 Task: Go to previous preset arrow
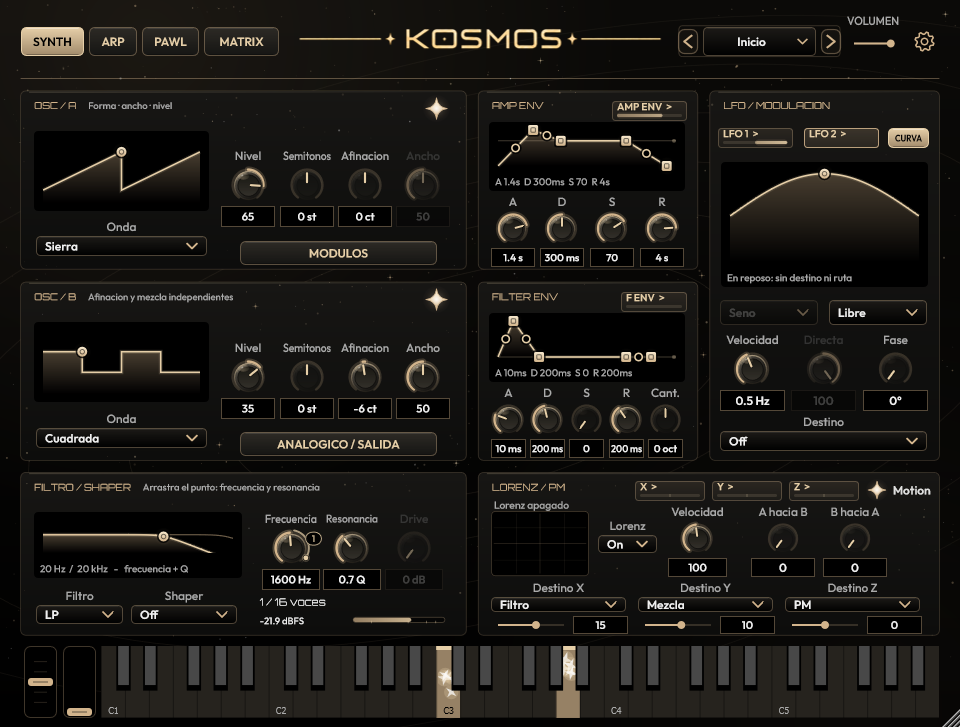coord(688,42)
